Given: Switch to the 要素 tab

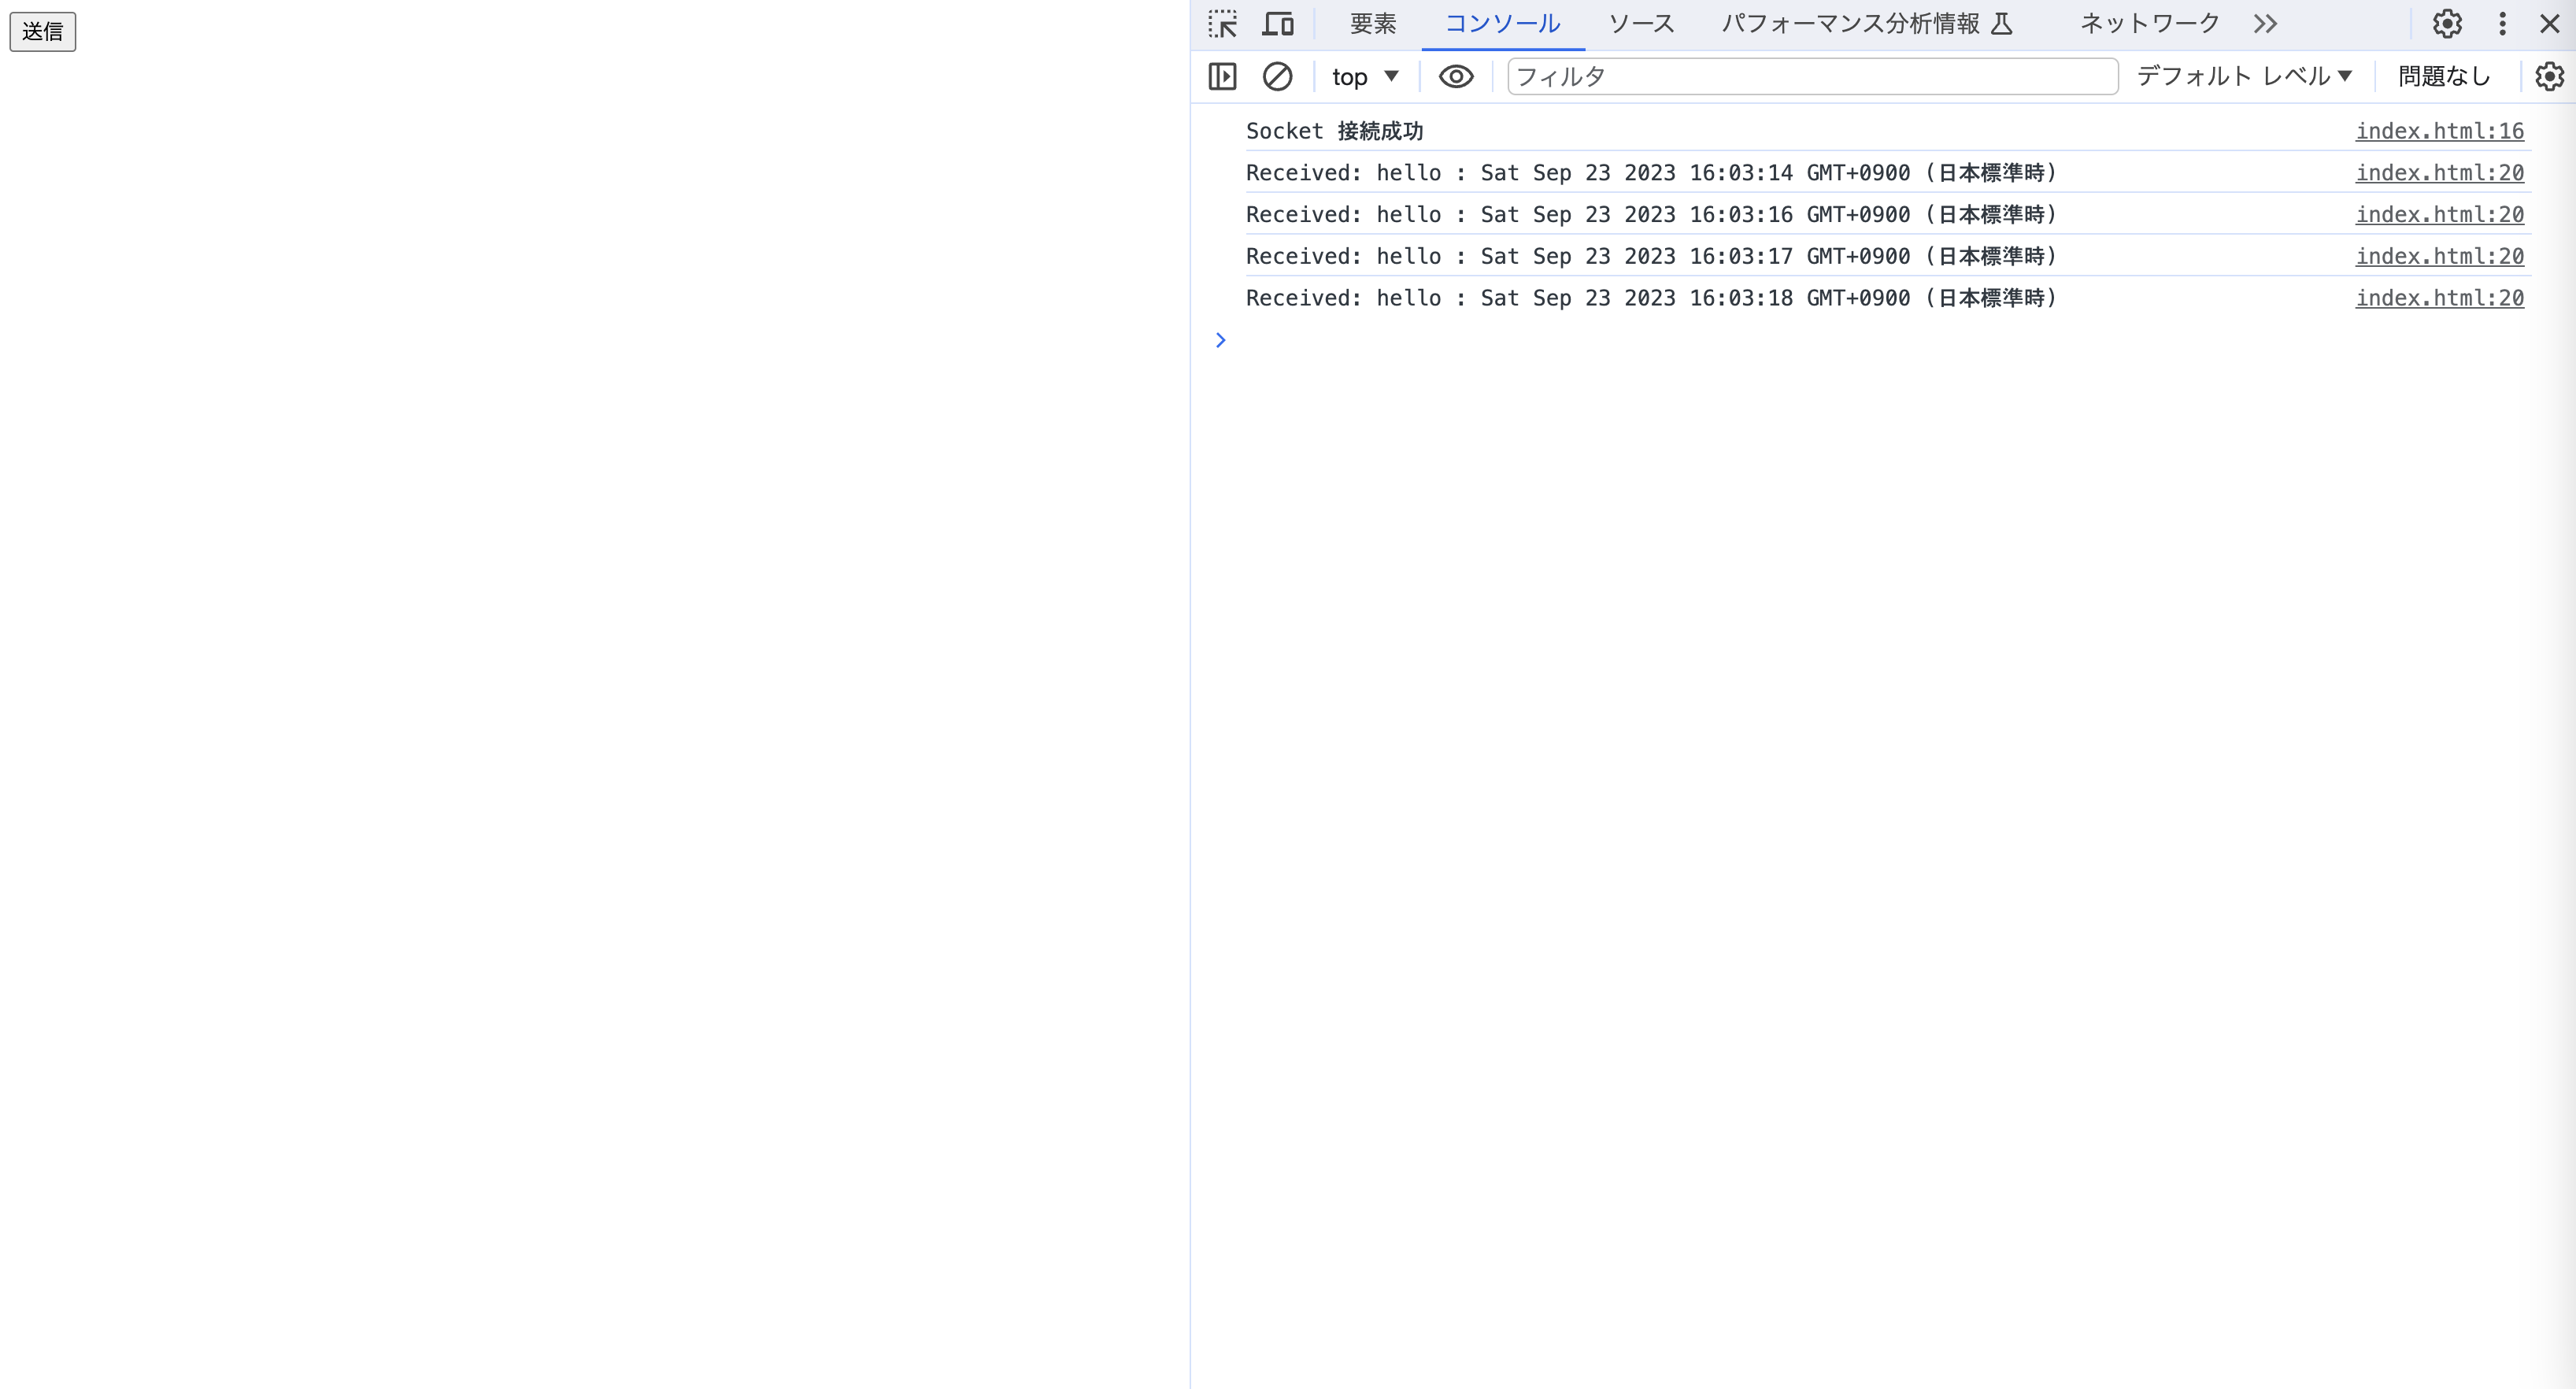Looking at the screenshot, I should coord(1372,24).
